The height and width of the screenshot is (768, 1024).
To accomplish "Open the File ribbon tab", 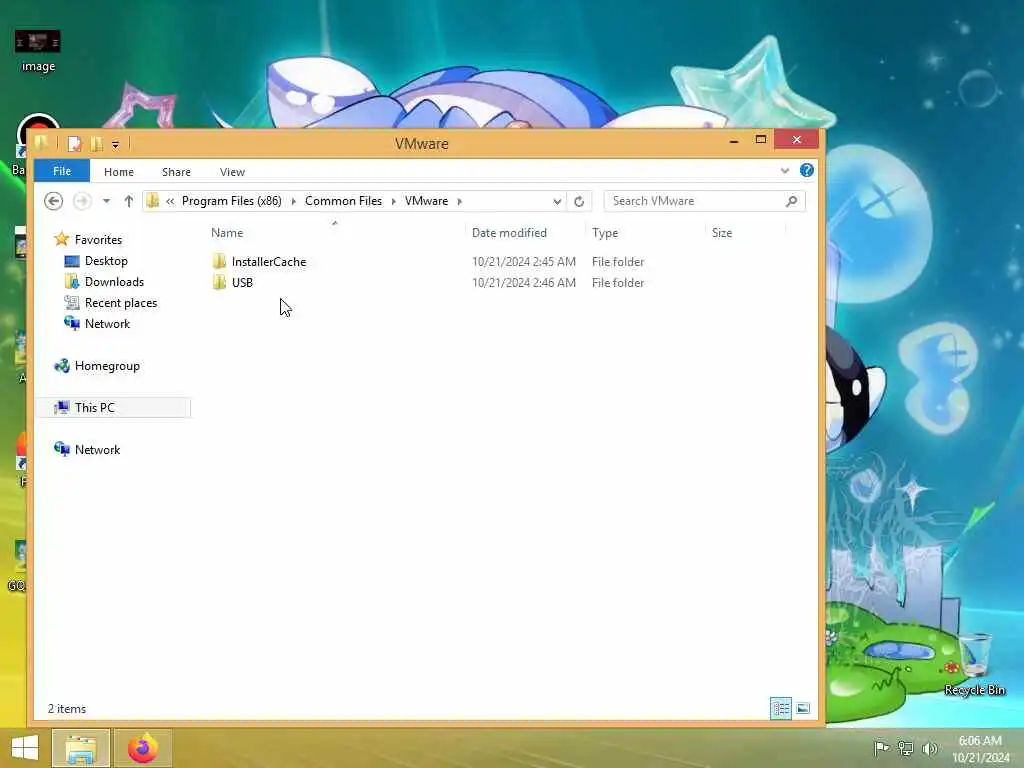I will click(62, 171).
